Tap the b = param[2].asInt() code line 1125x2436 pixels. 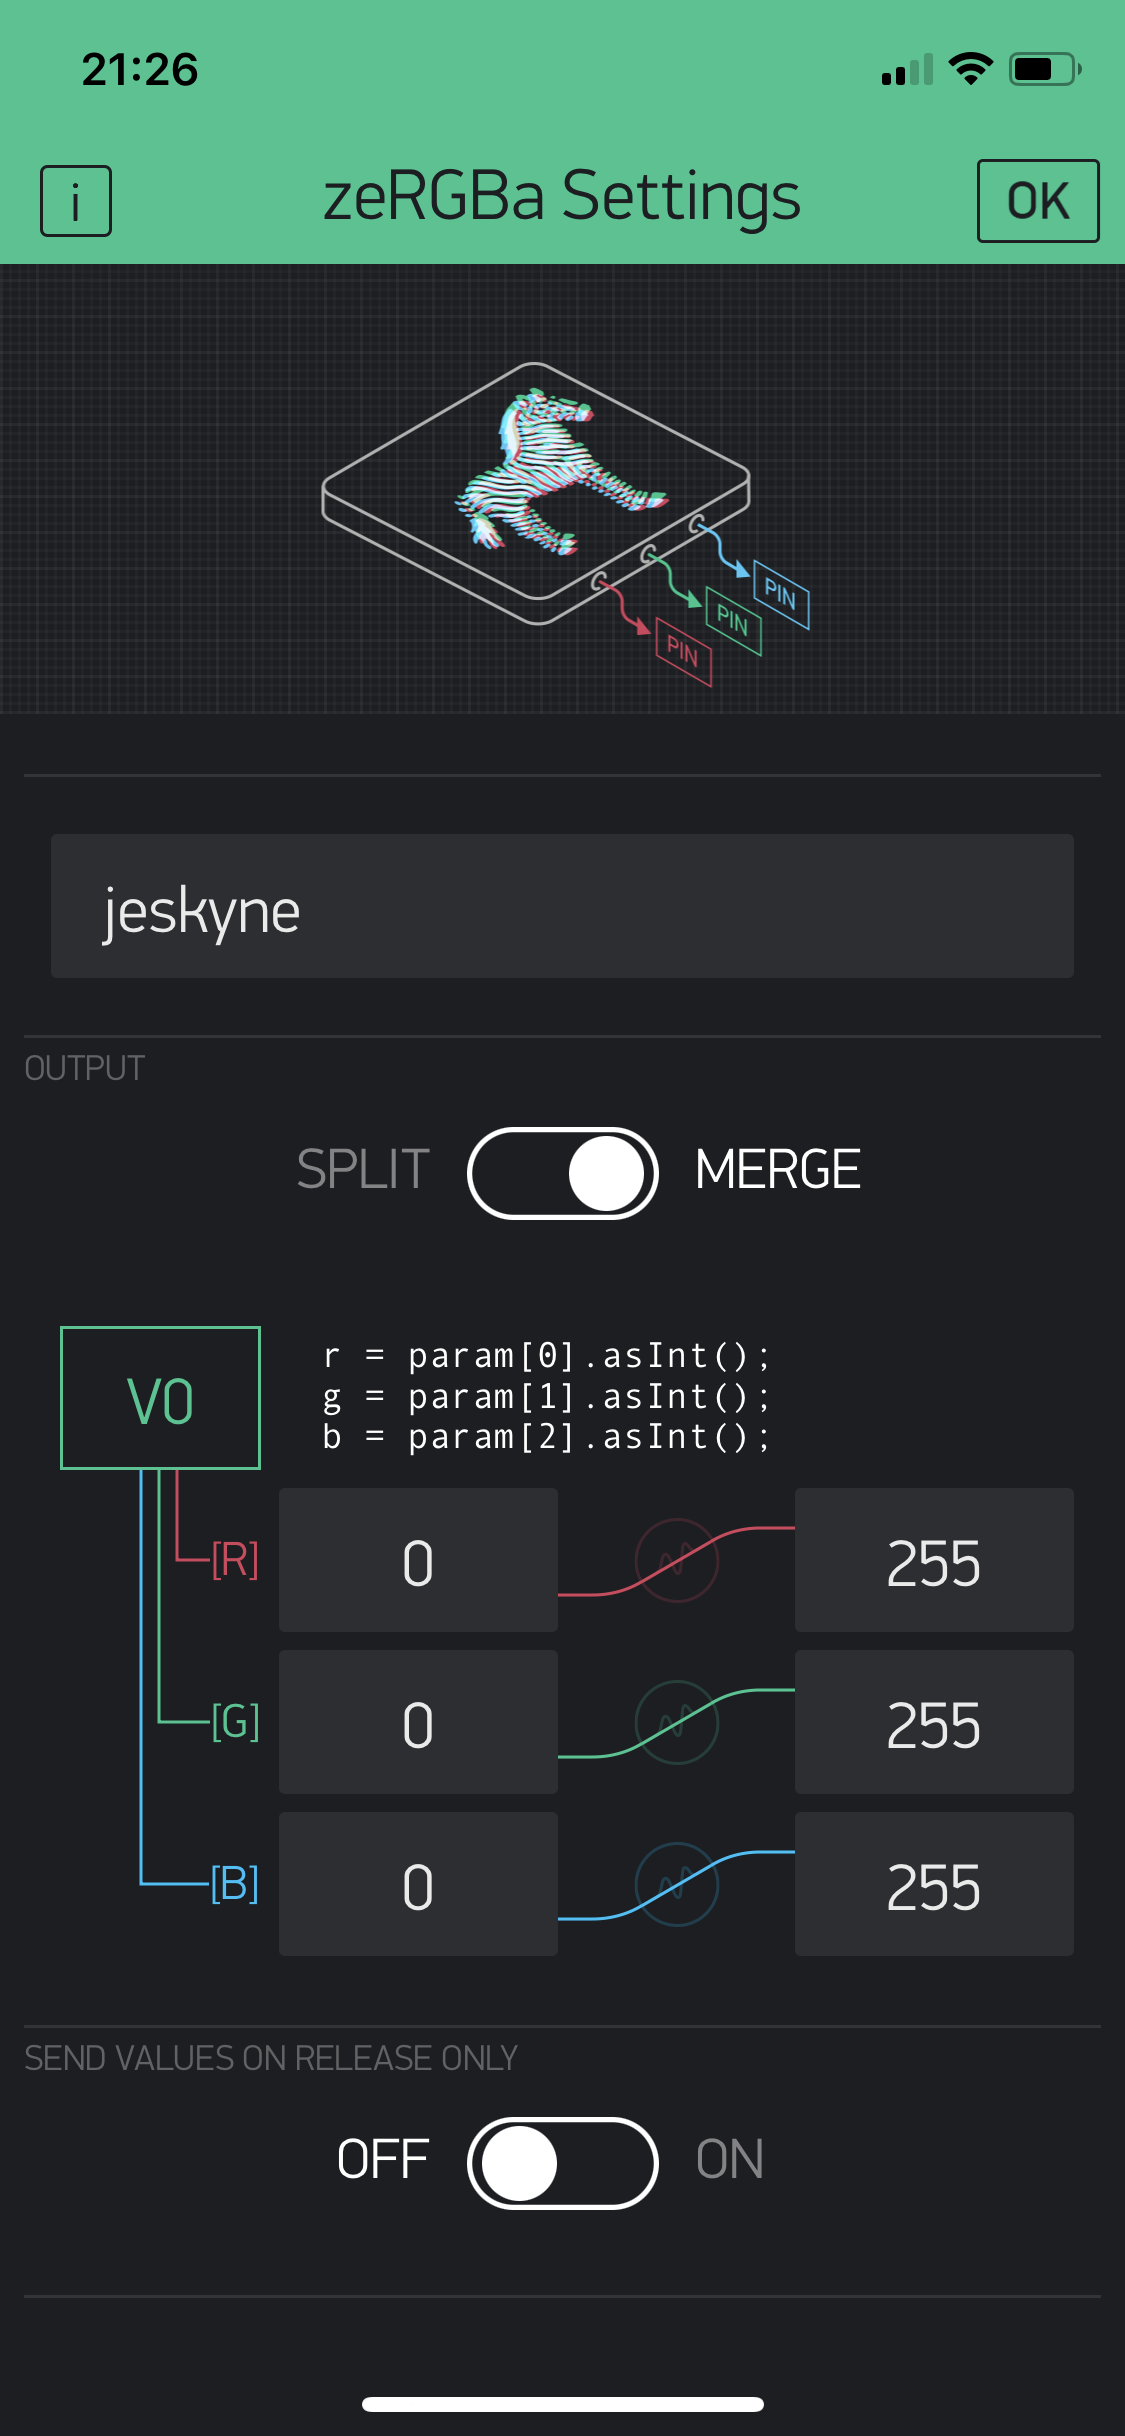point(547,1437)
